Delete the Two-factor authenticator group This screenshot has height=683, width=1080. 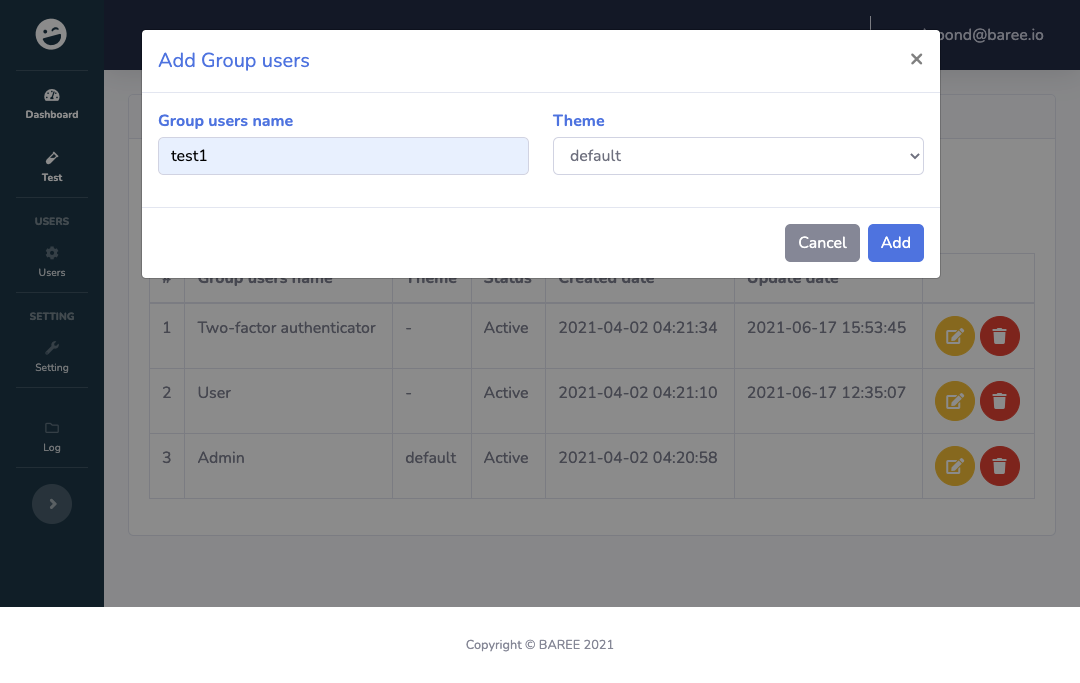999,336
